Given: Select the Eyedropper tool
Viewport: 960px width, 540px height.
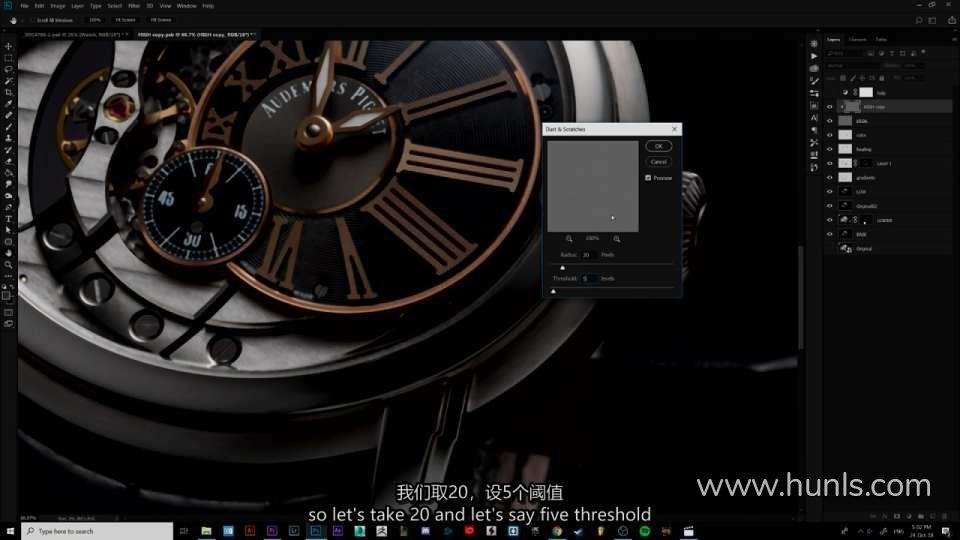Looking at the screenshot, I should (x=9, y=104).
